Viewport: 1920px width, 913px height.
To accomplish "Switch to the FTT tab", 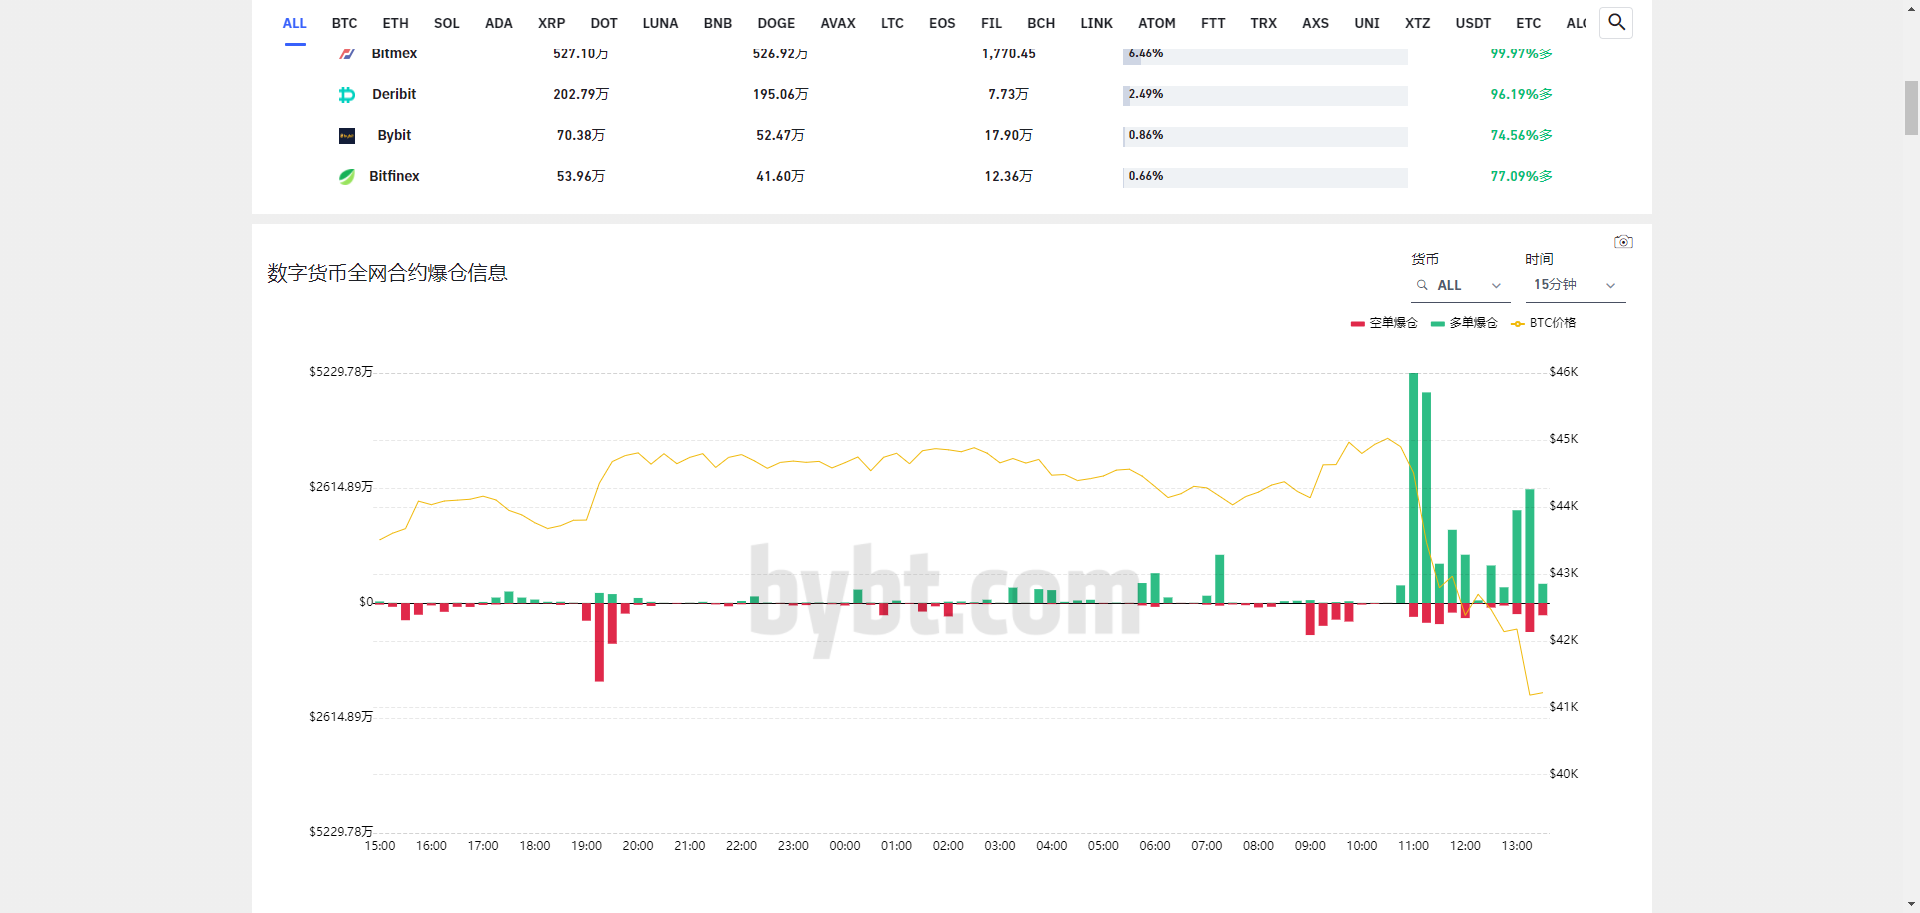I will 1213,23.
